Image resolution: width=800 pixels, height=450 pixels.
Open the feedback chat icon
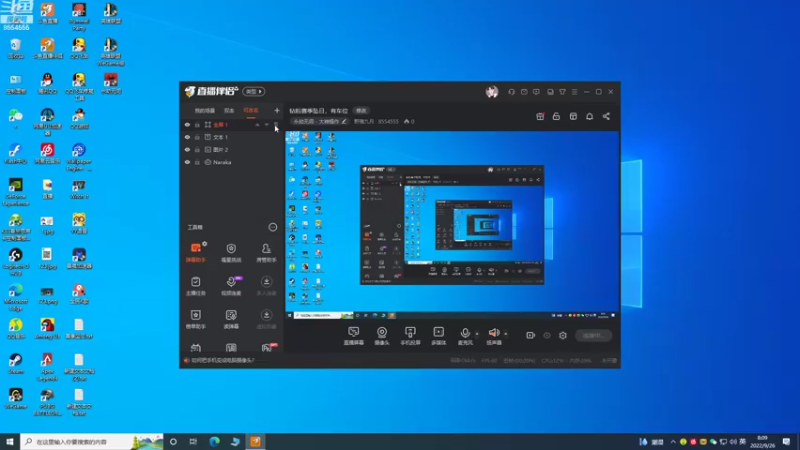pos(536,92)
